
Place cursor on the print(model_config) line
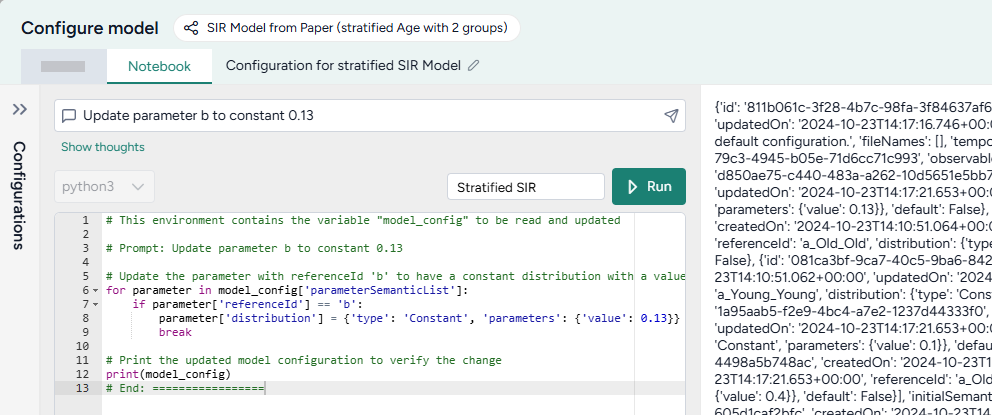pos(168,374)
